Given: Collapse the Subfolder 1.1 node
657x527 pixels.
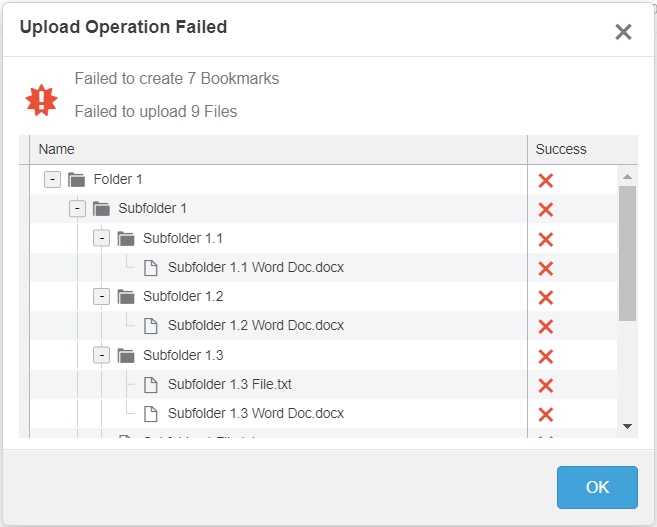Looking at the screenshot, I should [x=102, y=238].
